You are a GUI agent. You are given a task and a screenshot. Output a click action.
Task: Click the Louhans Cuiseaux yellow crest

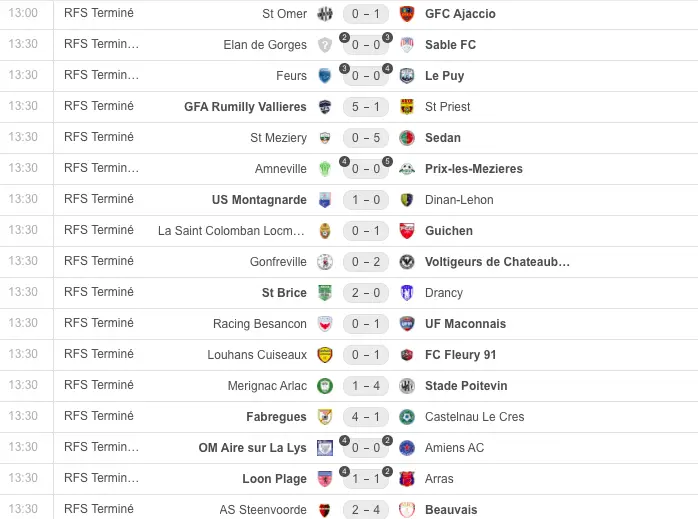325,355
